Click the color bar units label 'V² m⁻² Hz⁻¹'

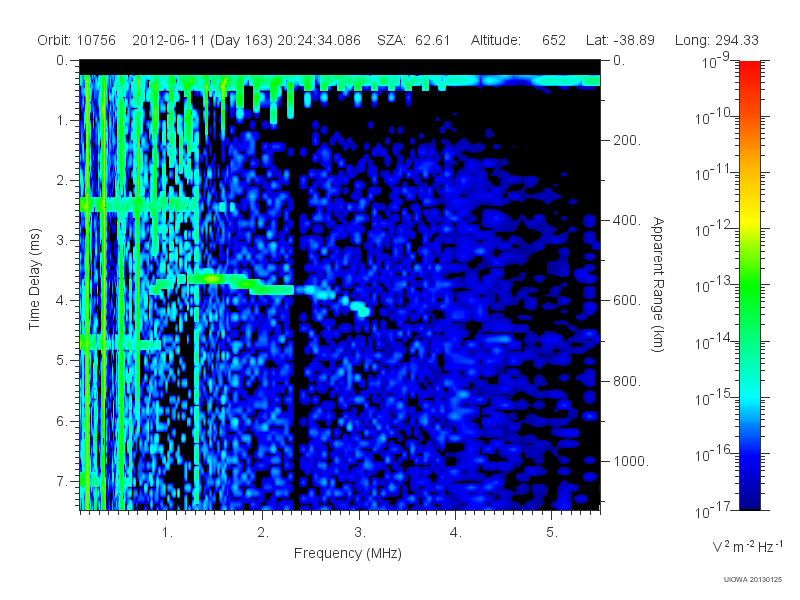747,546
